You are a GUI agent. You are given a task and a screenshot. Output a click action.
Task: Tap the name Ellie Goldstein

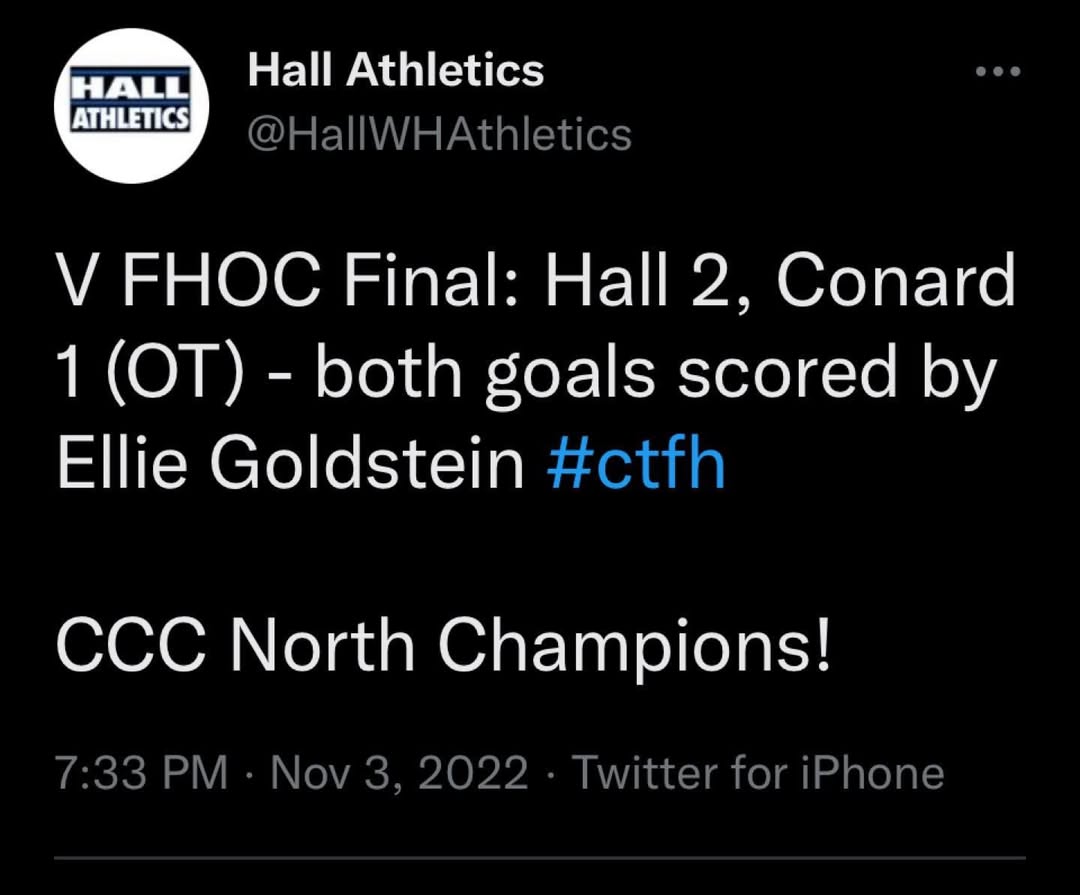tap(290, 465)
